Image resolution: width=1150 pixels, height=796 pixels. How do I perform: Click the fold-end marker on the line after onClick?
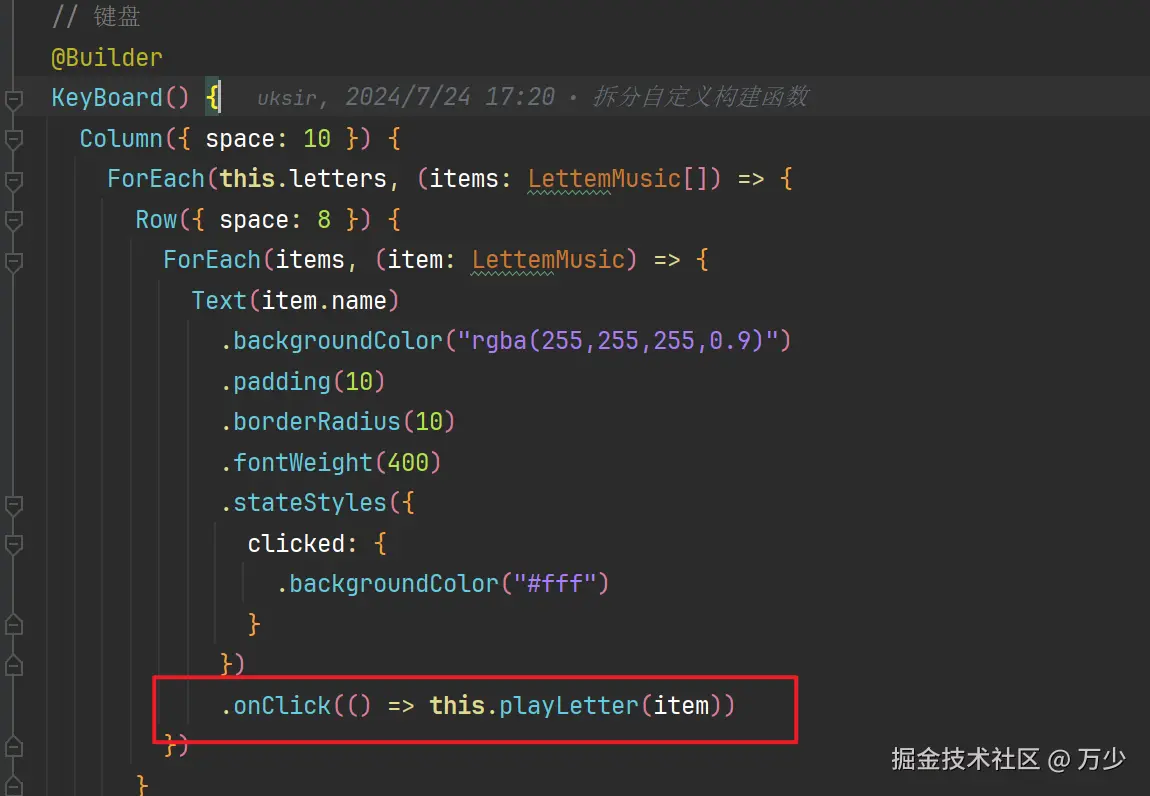click(13, 747)
